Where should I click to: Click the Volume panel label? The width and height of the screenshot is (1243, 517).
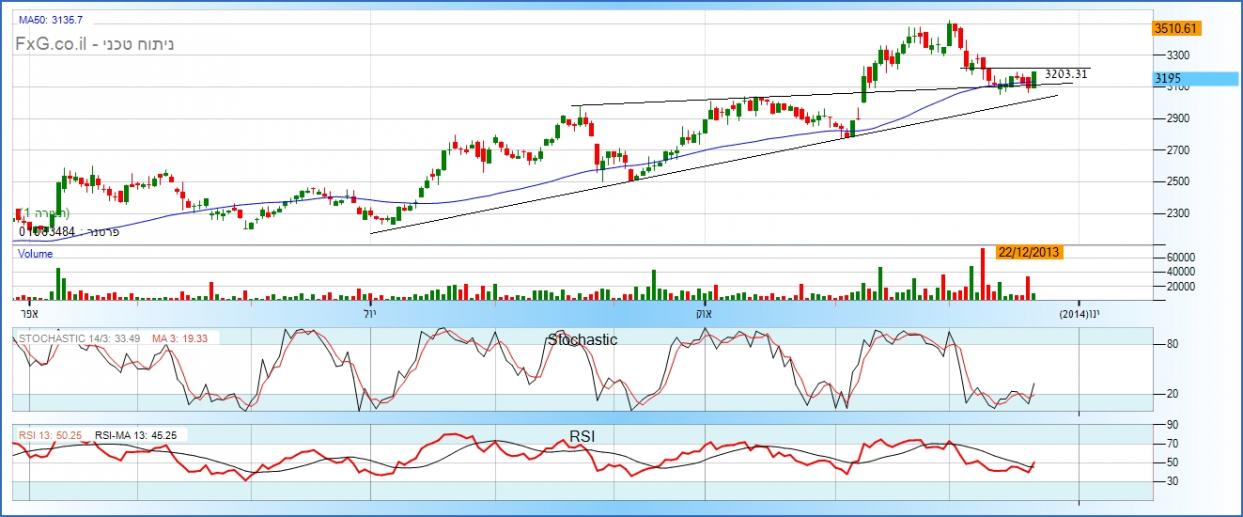point(36,254)
